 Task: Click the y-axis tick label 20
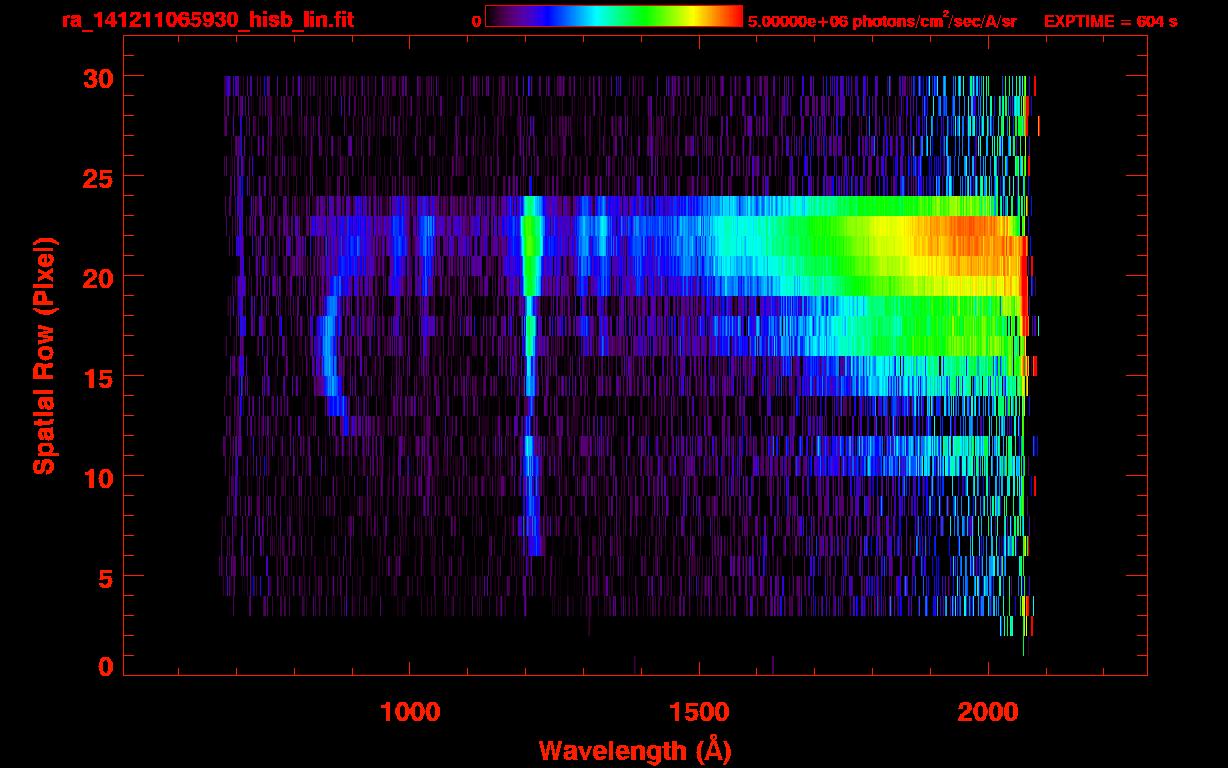click(x=99, y=277)
